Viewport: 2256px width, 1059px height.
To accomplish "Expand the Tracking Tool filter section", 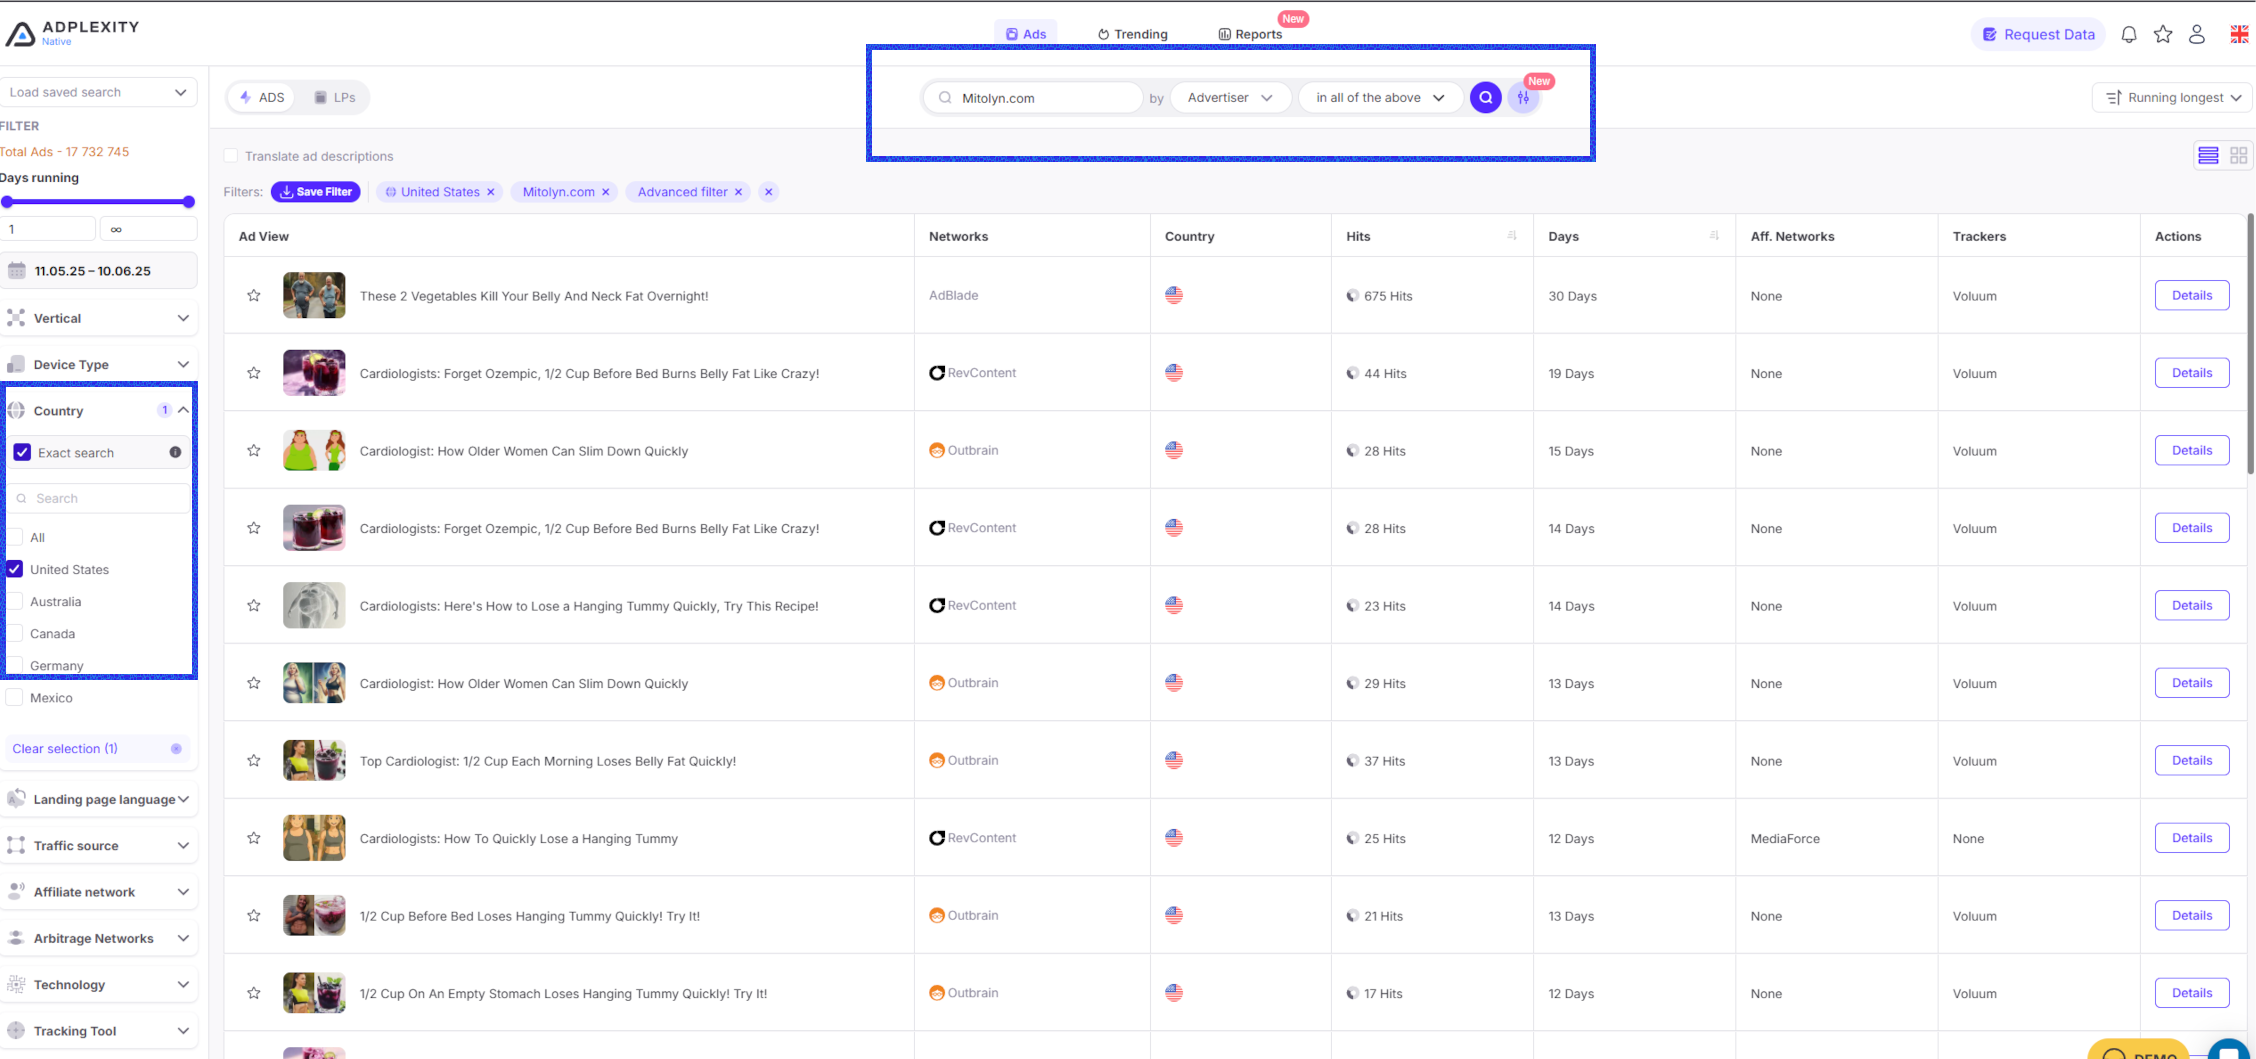I will pos(99,1031).
